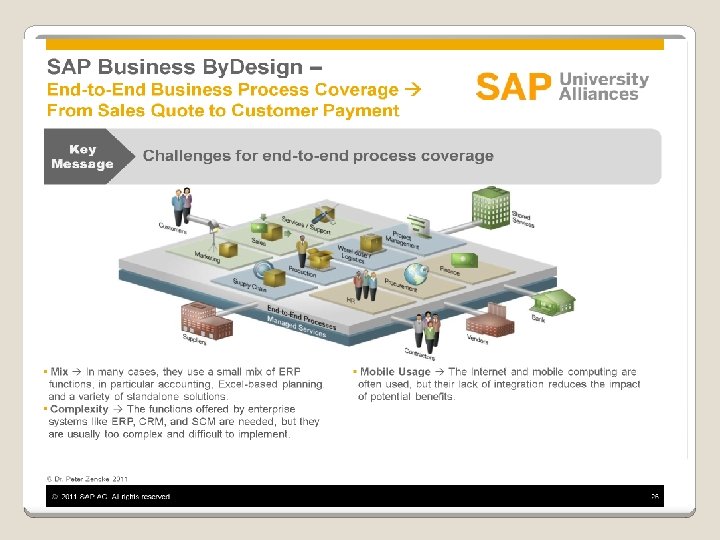Click the HR group of people icon

[366, 285]
